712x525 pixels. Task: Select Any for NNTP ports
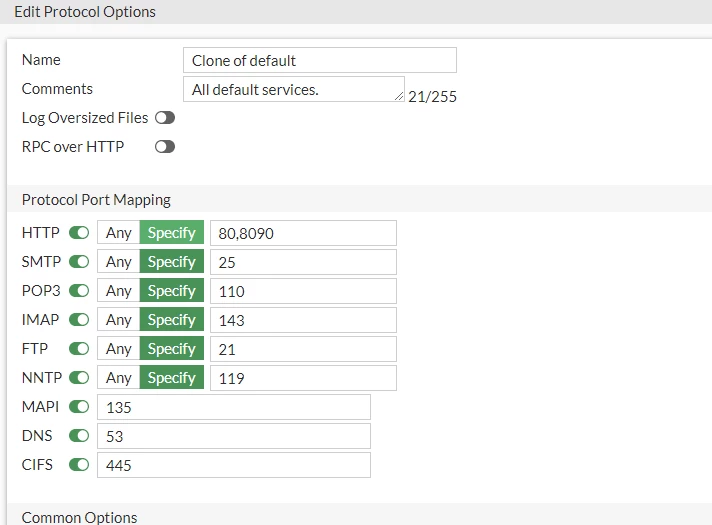point(119,378)
